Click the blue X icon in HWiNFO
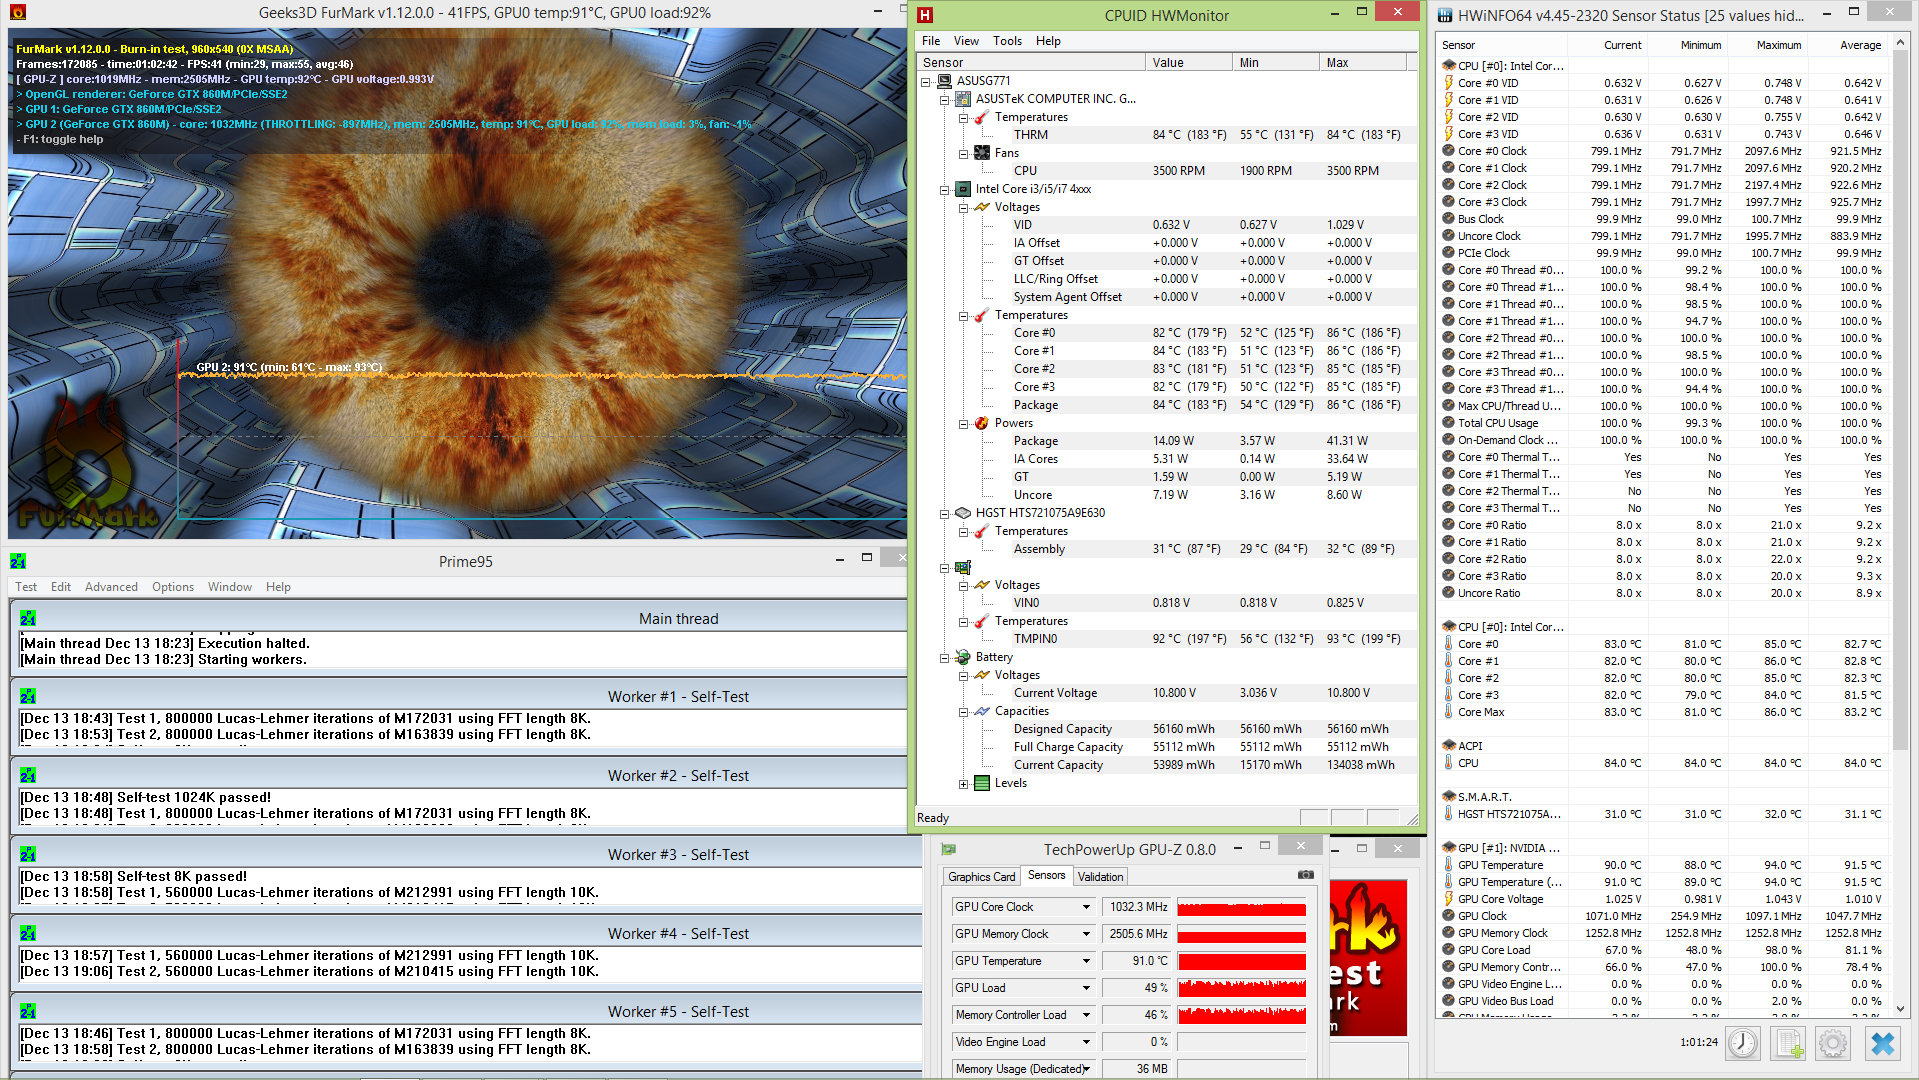1919x1080 pixels. coord(1883,1044)
